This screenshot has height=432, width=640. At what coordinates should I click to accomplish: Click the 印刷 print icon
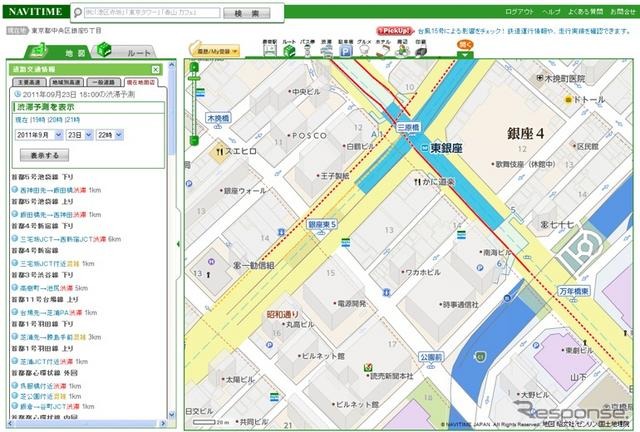tap(421, 49)
